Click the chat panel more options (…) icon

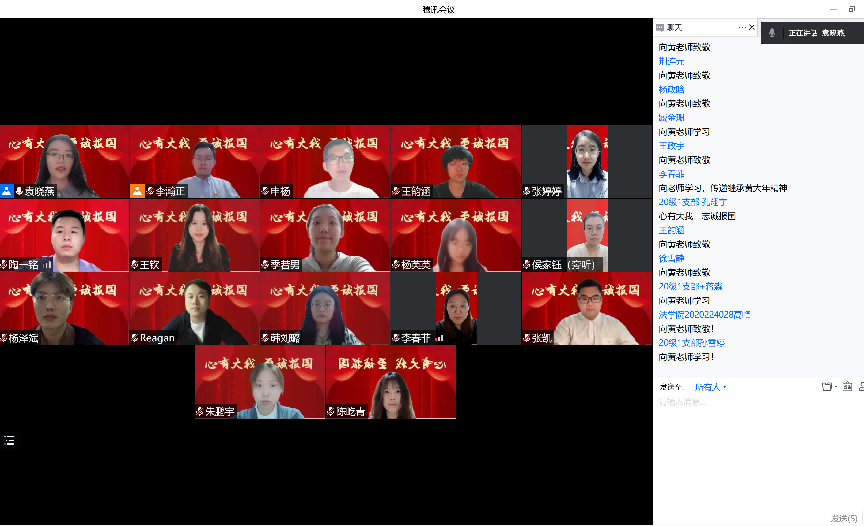point(742,27)
